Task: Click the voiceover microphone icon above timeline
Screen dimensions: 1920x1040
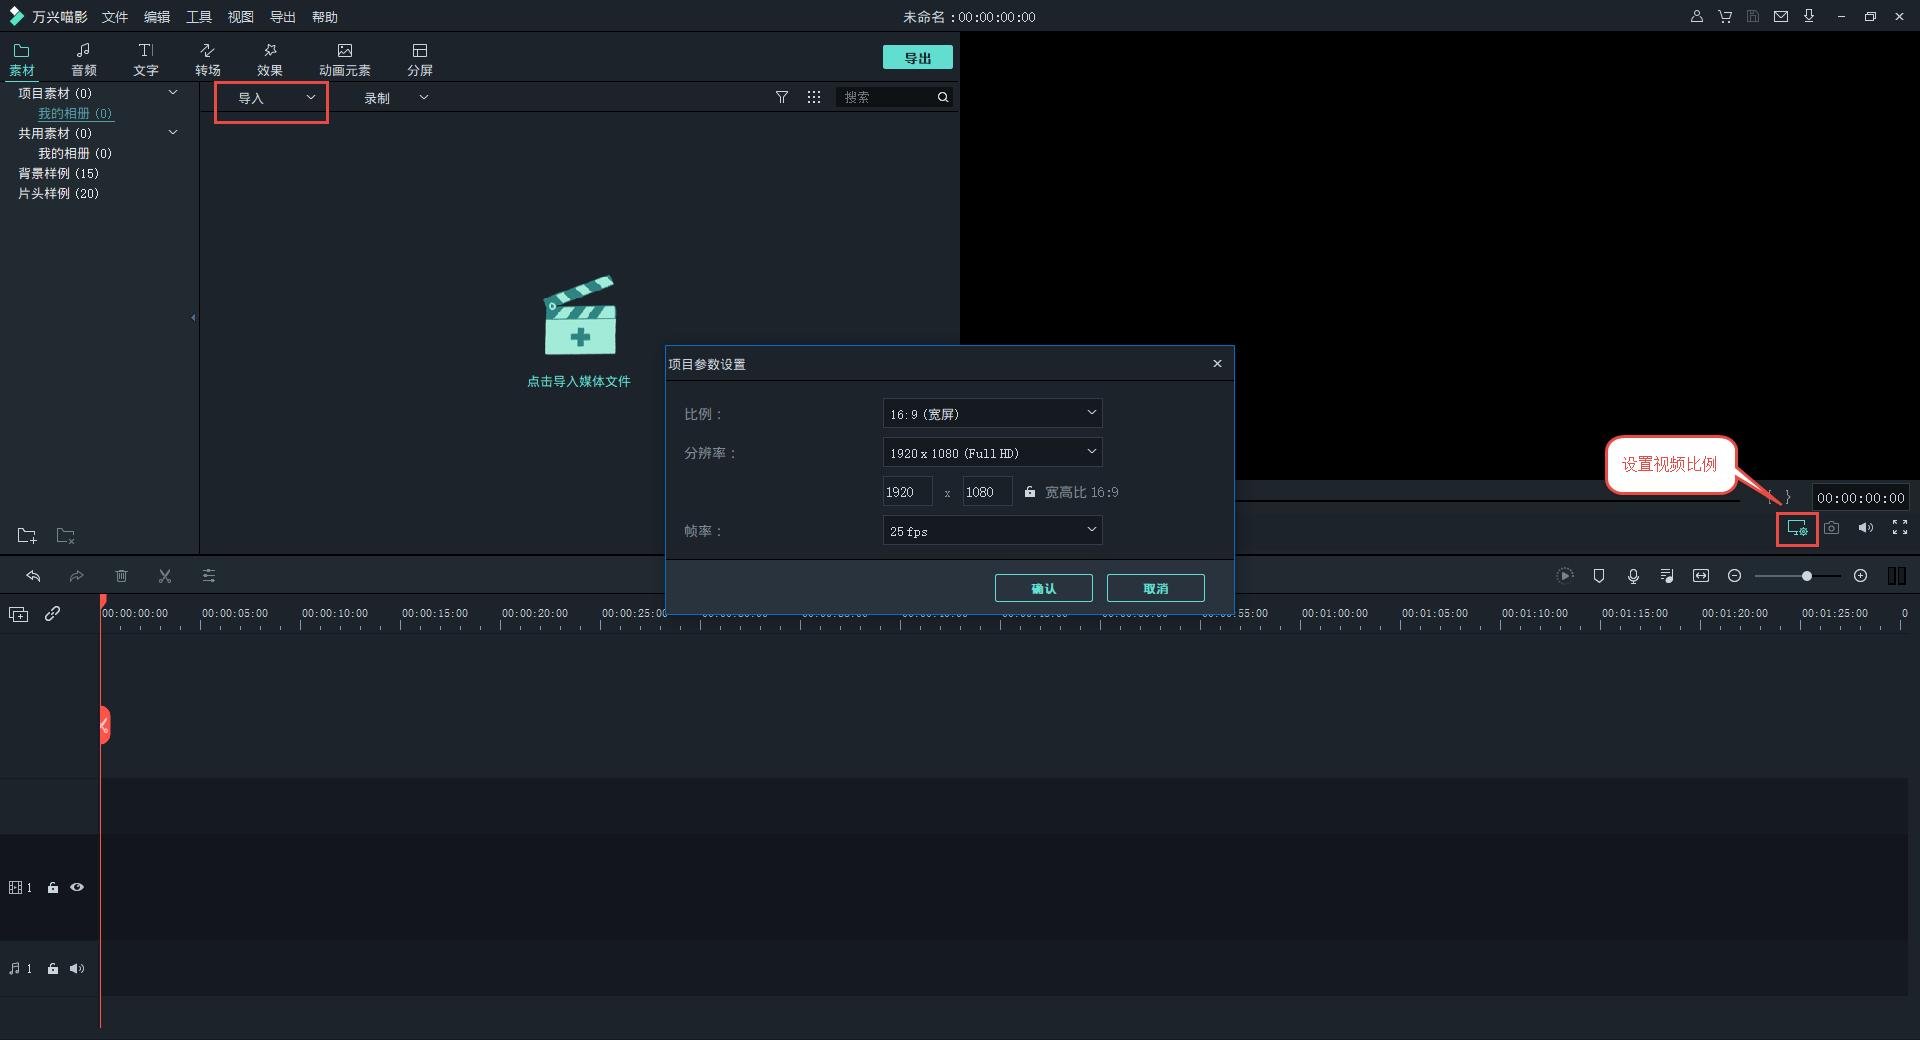Action: (x=1633, y=576)
